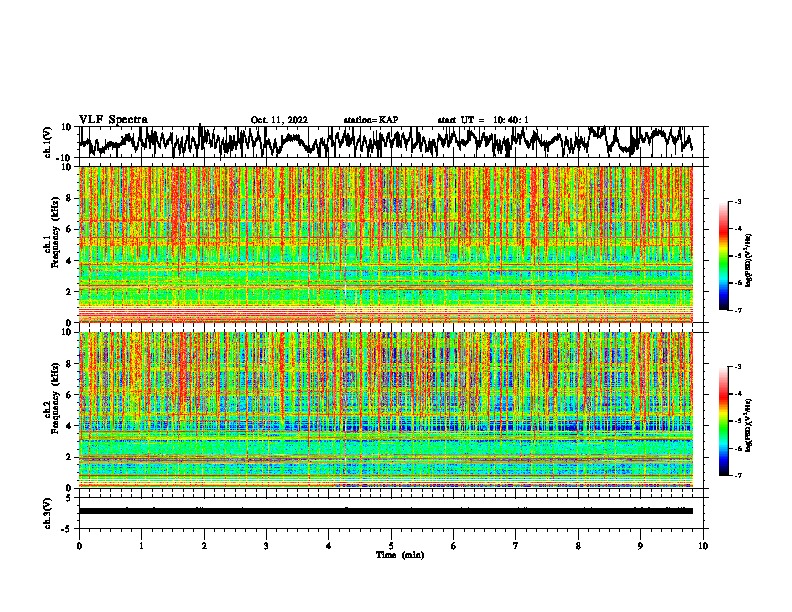Click time axis tick label "3"
This screenshot has height=612, width=792.
pyautogui.click(x=266, y=546)
